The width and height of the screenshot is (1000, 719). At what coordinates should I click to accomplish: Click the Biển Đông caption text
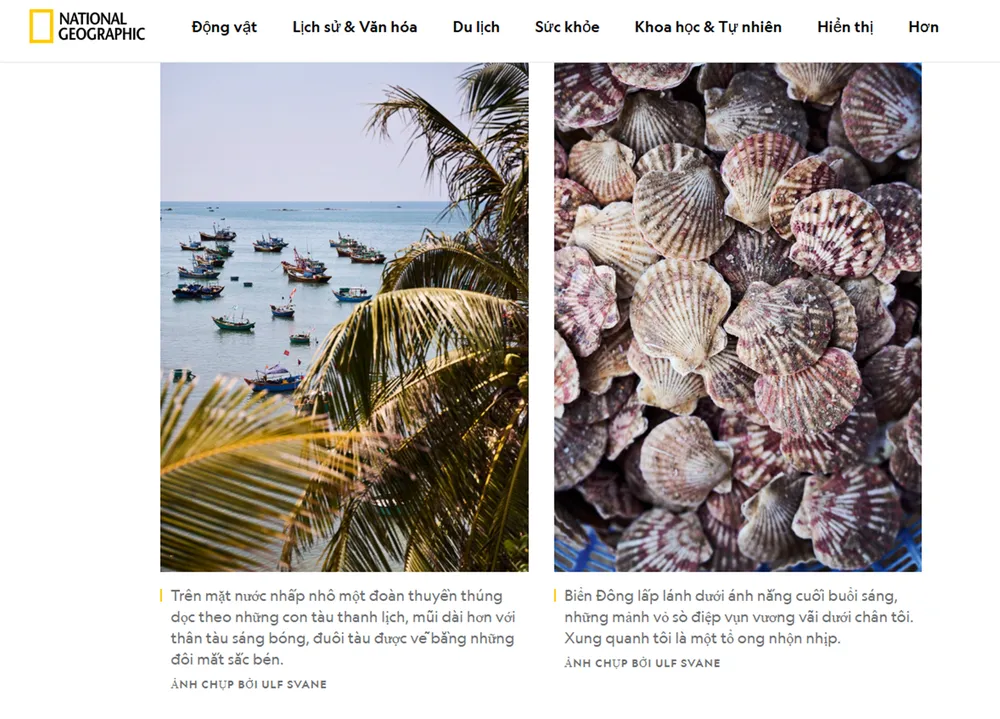(739, 617)
